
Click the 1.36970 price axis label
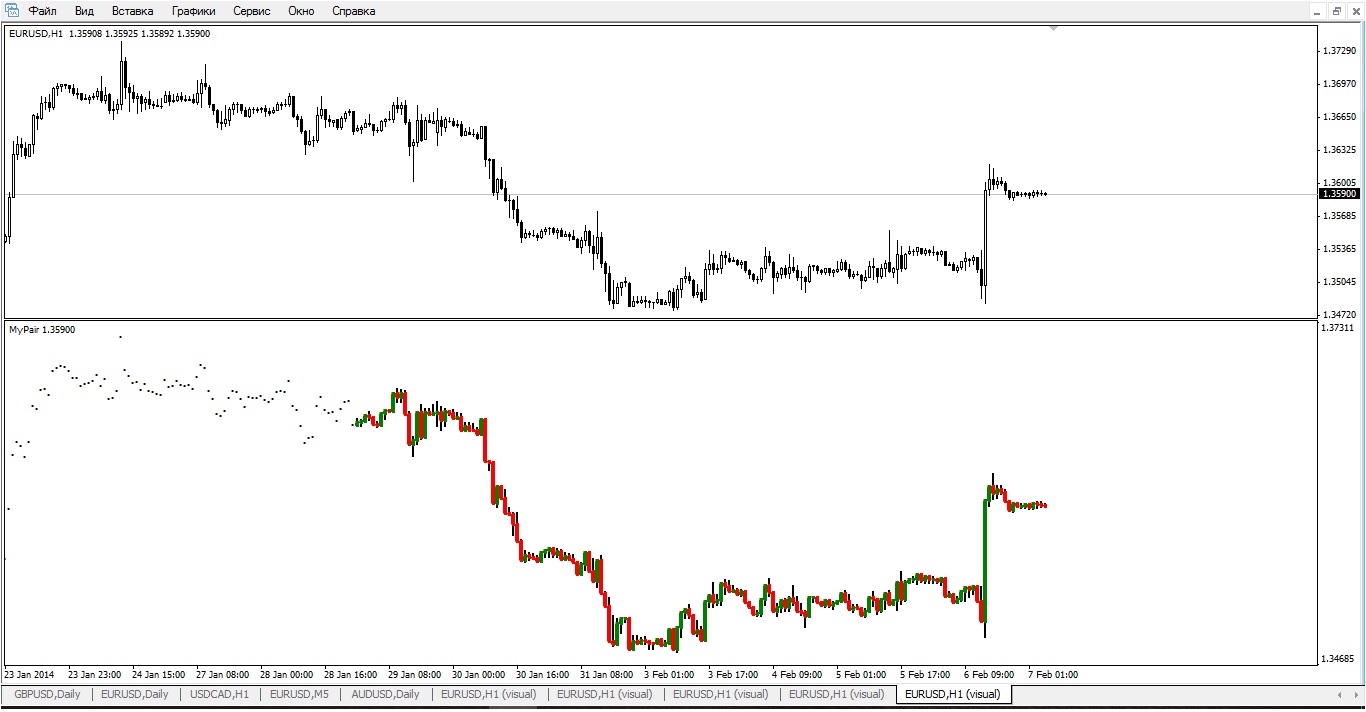[x=1339, y=84]
